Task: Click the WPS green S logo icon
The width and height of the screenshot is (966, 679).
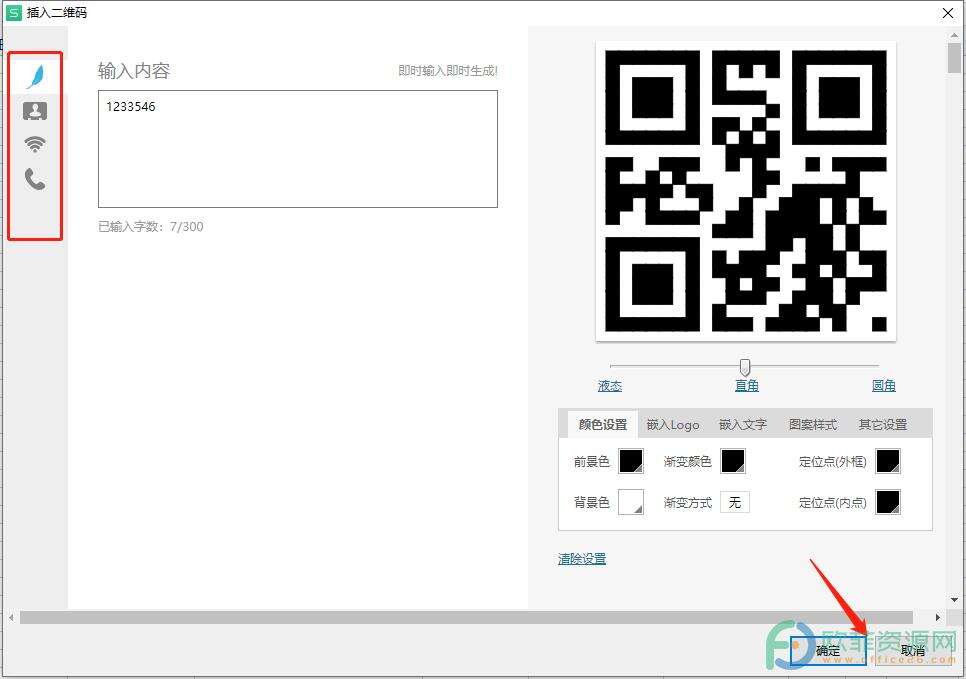Action: point(13,13)
